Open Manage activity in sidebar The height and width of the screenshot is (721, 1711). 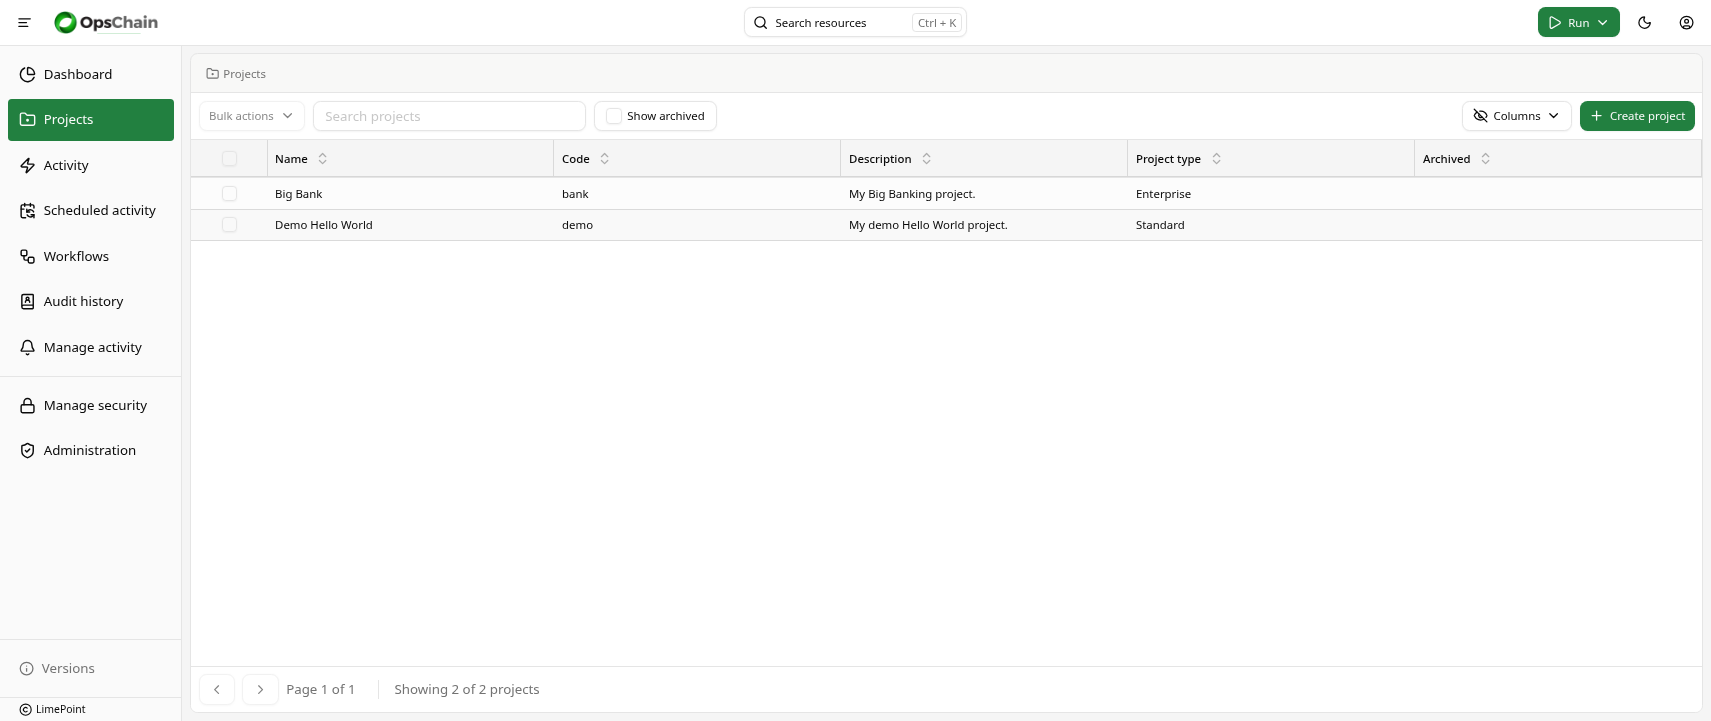[x=91, y=347]
